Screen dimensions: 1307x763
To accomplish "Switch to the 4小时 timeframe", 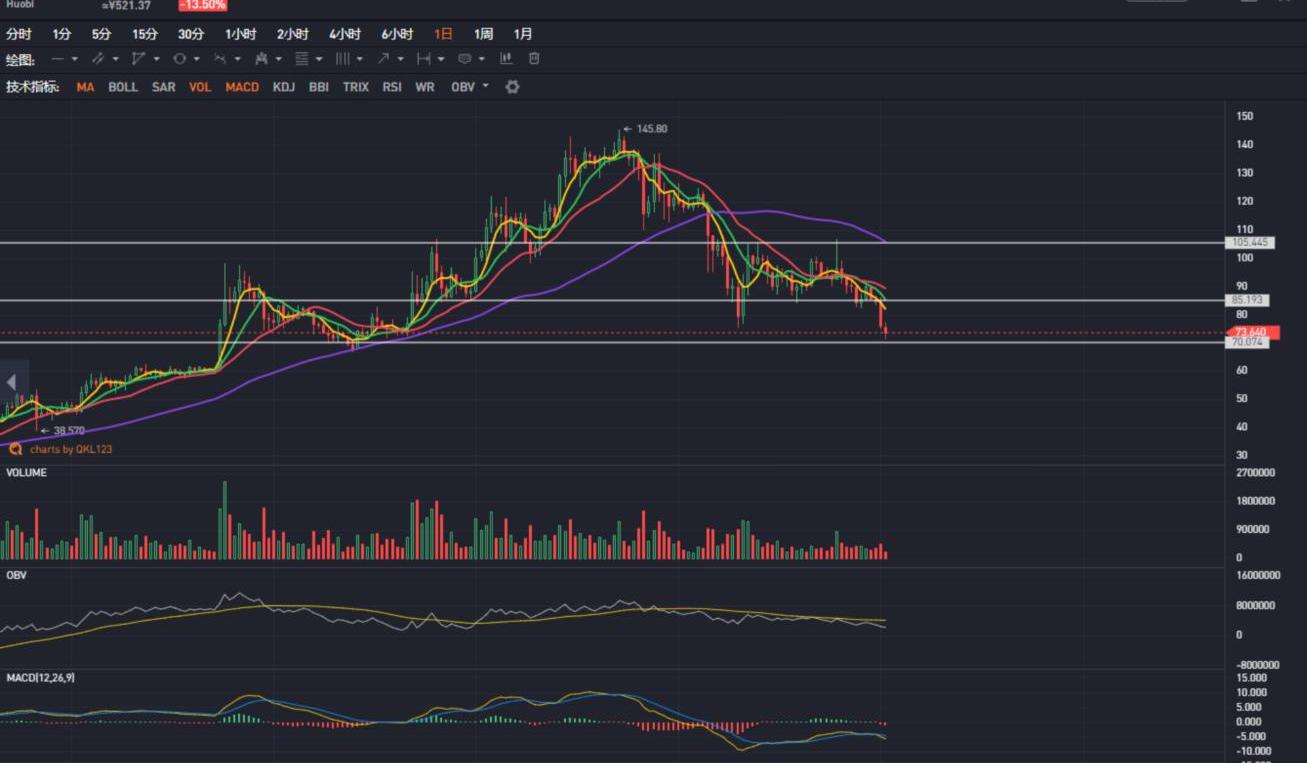I will pyautogui.click(x=345, y=34).
